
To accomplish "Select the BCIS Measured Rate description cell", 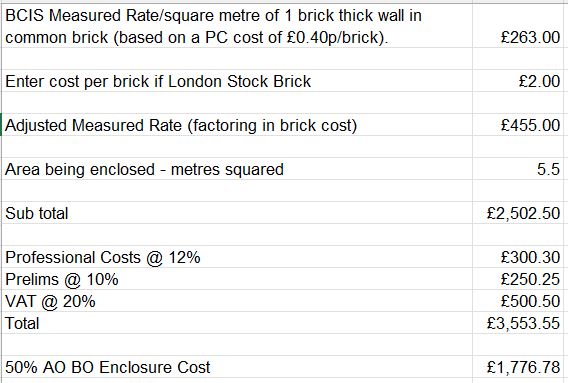I will (237, 26).
